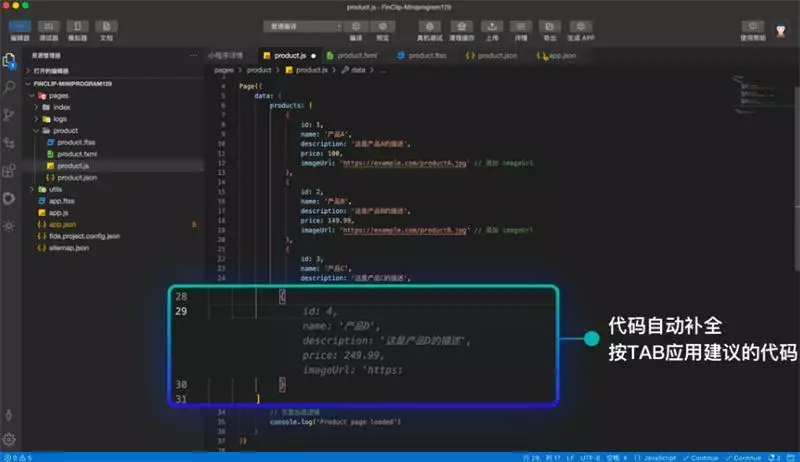
Task: Click 'data' symbol in the breadcrumb
Action: click(x=354, y=70)
